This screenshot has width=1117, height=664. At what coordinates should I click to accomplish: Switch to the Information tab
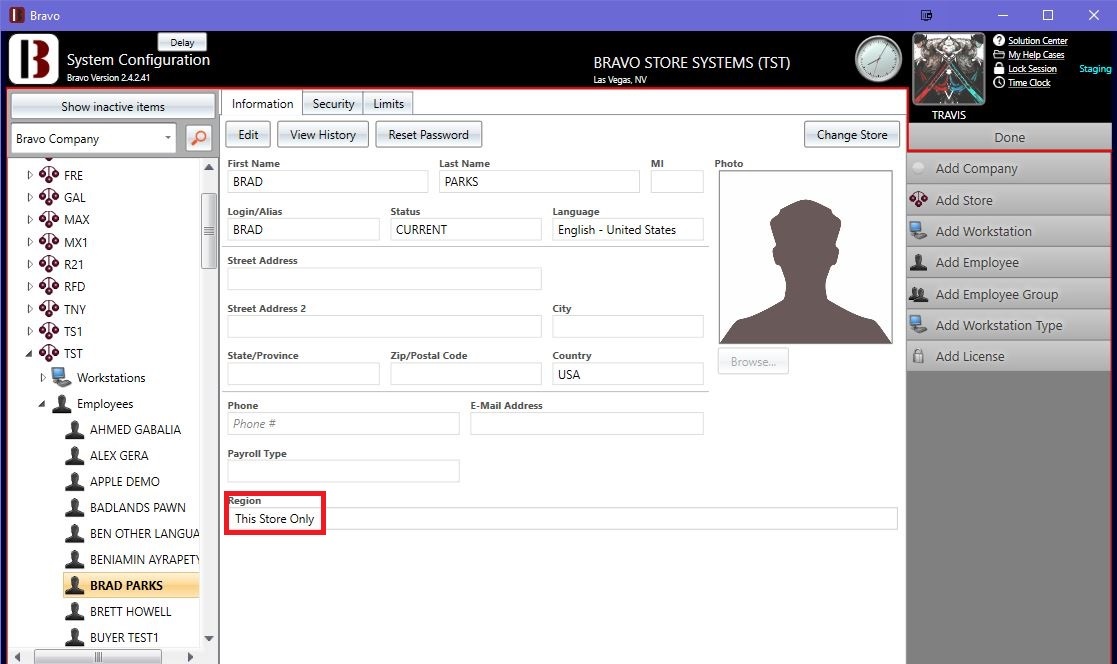click(x=262, y=103)
